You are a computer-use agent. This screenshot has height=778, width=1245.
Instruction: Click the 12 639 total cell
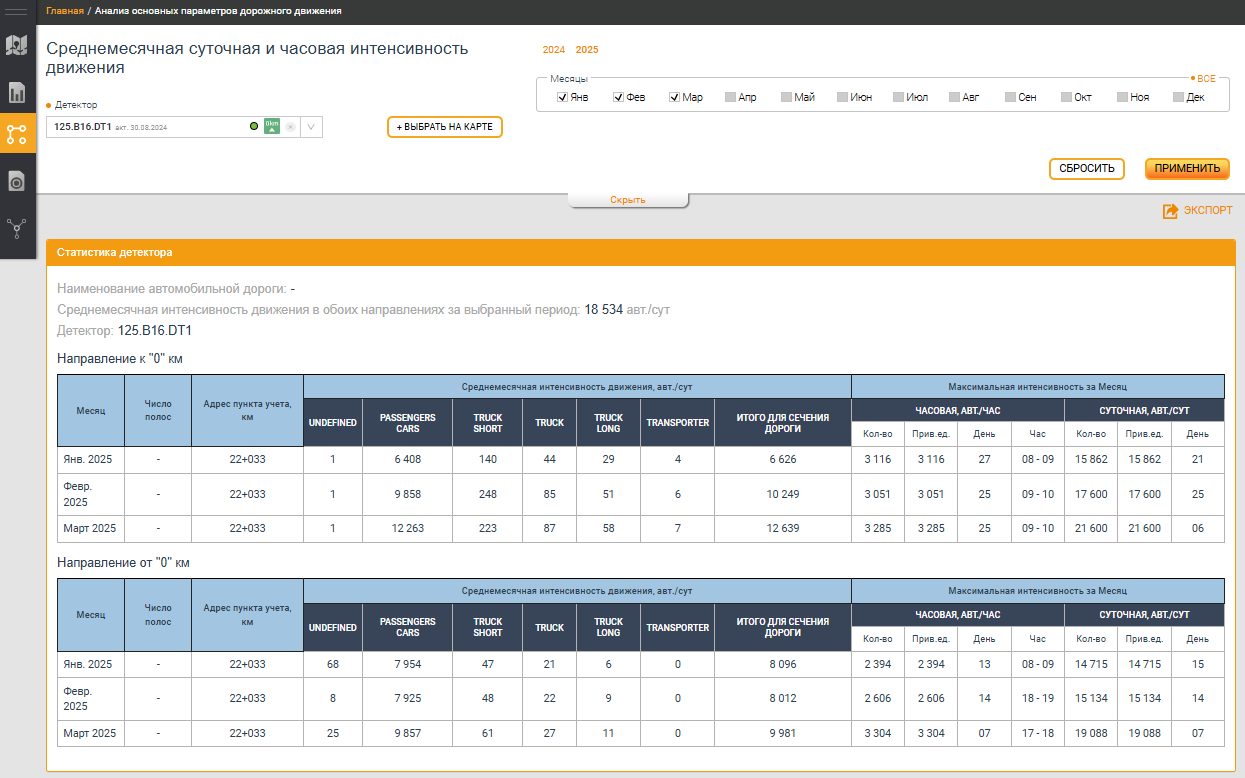[x=782, y=529]
